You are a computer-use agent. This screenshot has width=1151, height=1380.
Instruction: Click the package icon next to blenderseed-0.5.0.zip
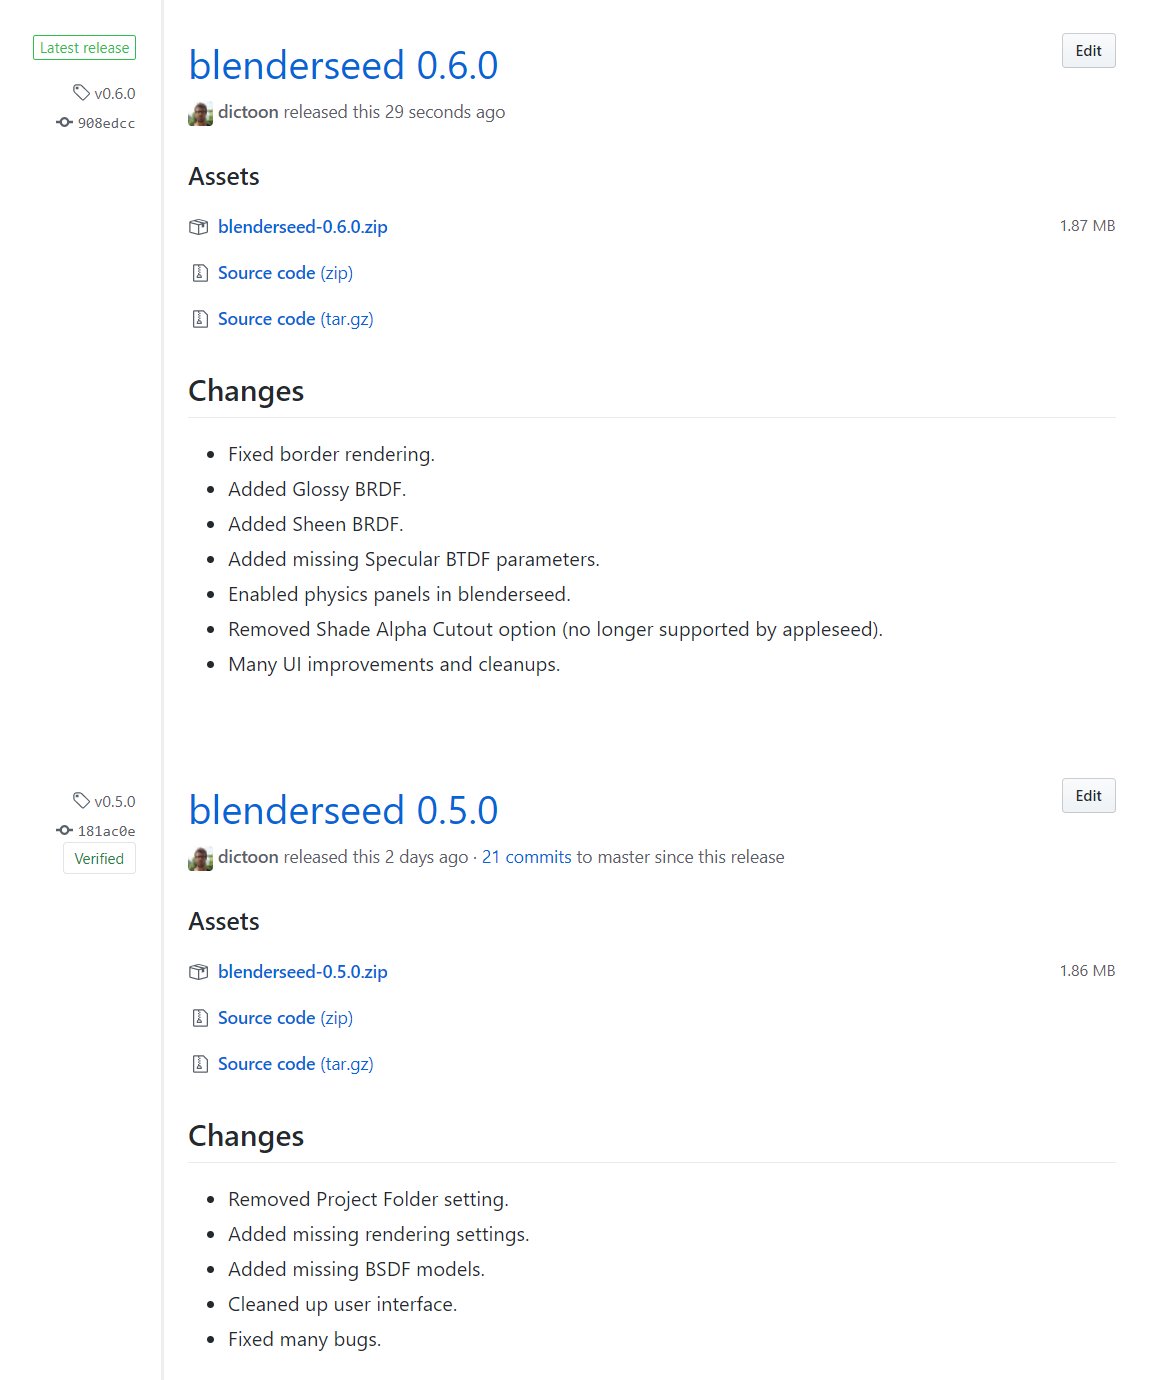[x=199, y=971]
